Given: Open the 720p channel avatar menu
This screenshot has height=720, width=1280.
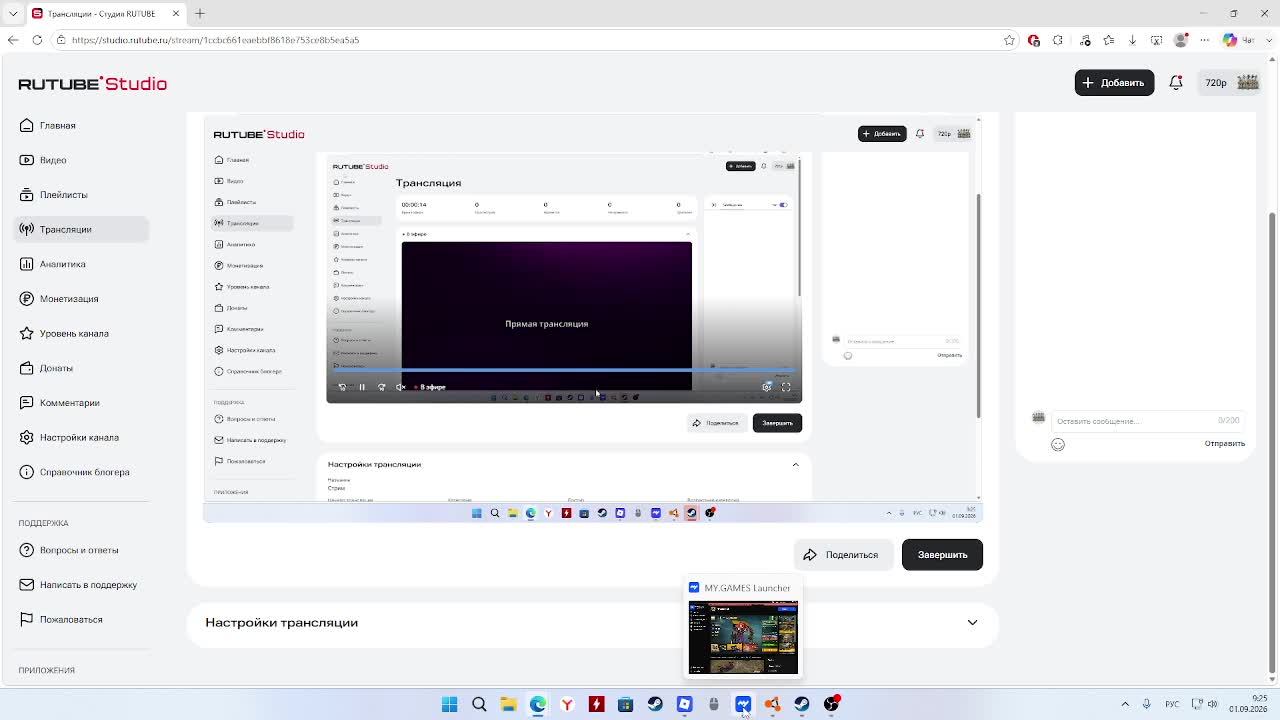Looking at the screenshot, I should click(1232, 83).
